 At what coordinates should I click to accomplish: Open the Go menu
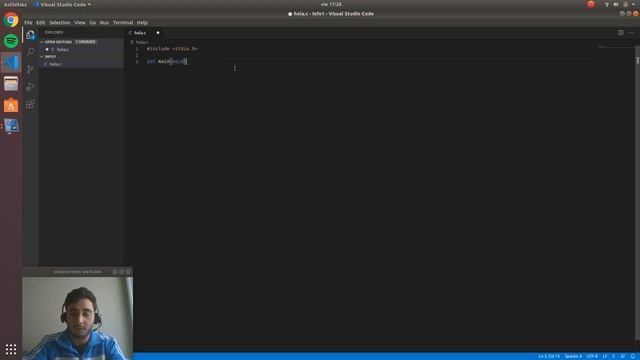(93, 23)
